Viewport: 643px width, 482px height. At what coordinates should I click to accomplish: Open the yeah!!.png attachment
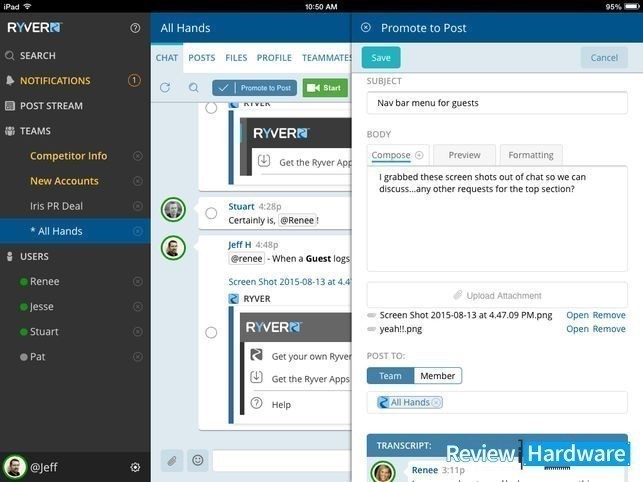pos(577,329)
